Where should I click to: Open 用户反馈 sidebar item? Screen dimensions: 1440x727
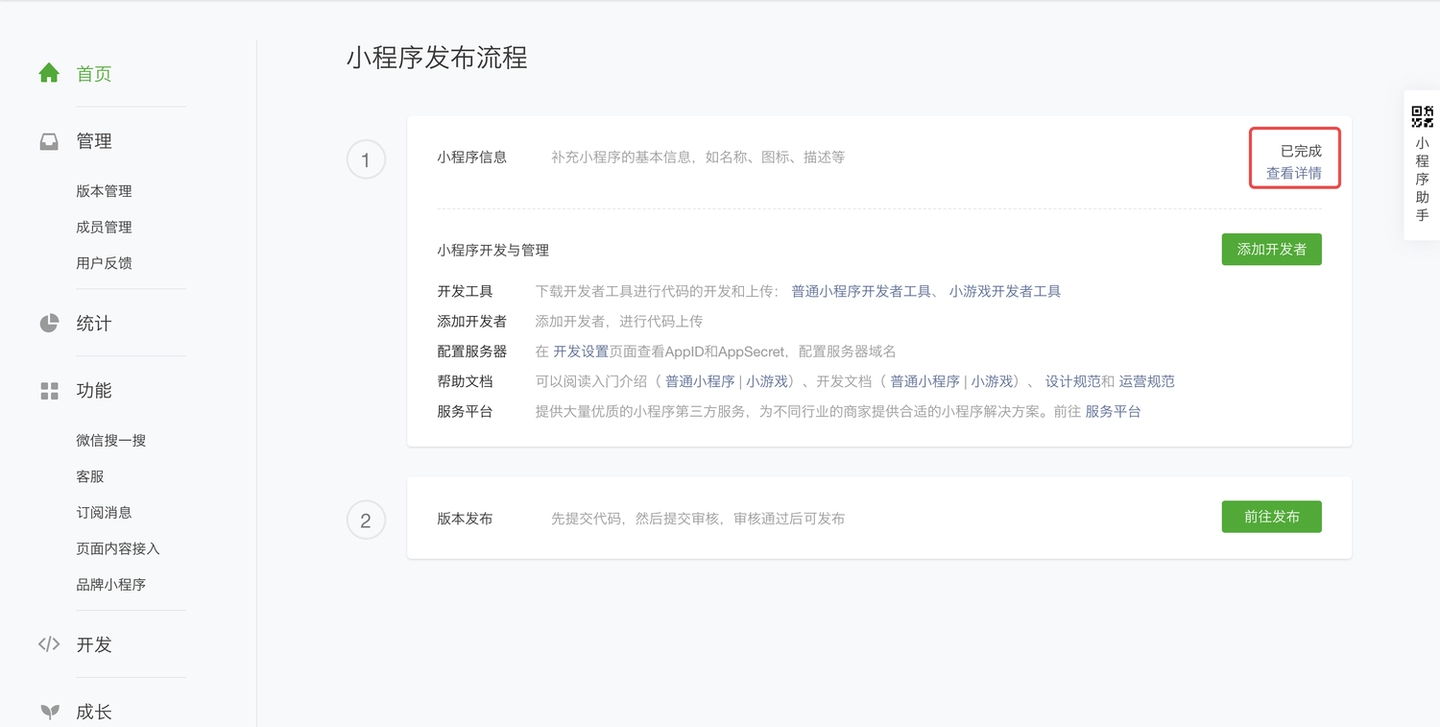104,263
